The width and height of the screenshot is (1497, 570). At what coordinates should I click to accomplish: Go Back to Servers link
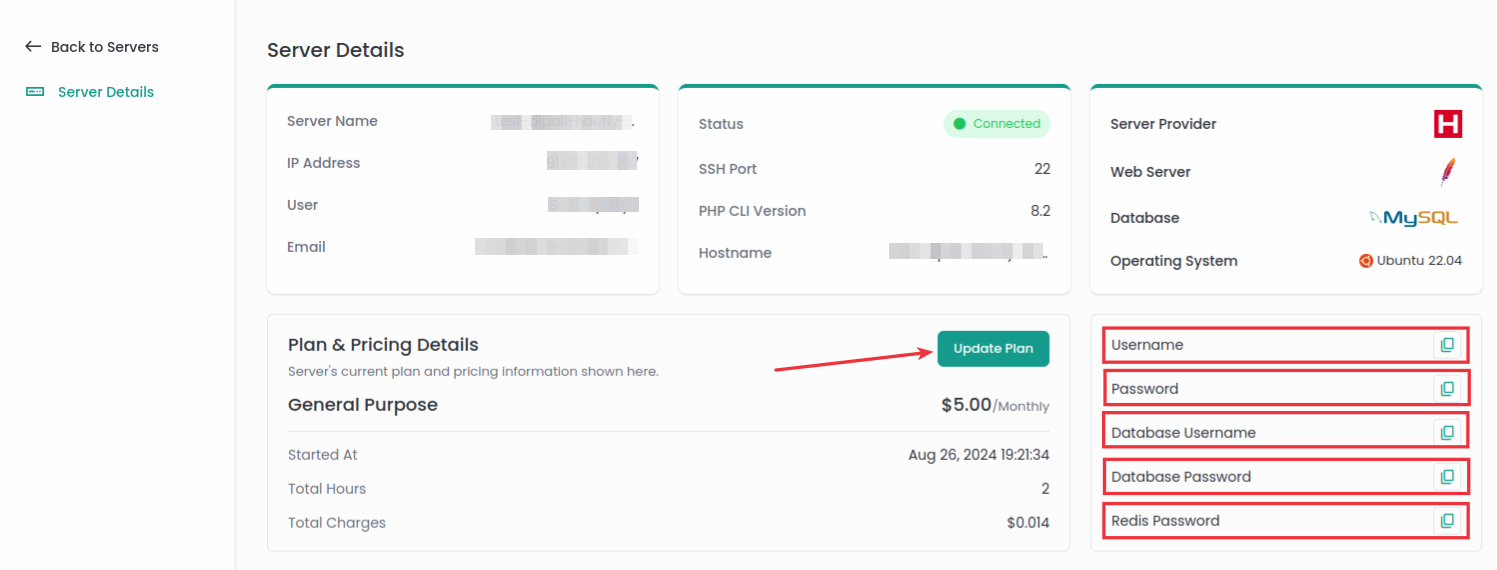(x=92, y=47)
